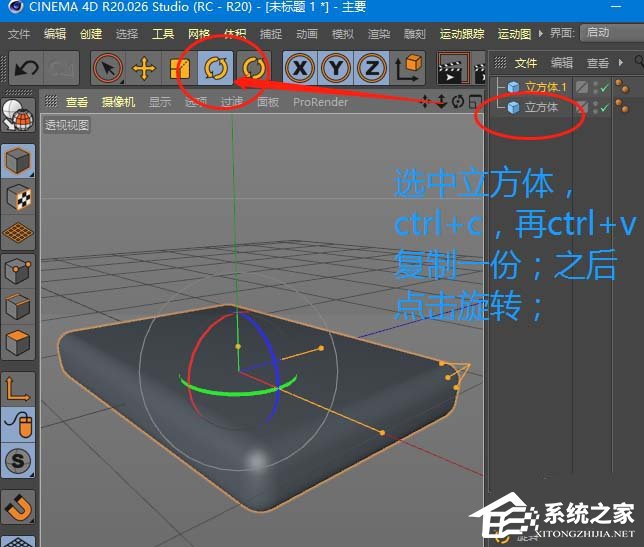Open the 运动跟踪 menu

[x=462, y=34]
